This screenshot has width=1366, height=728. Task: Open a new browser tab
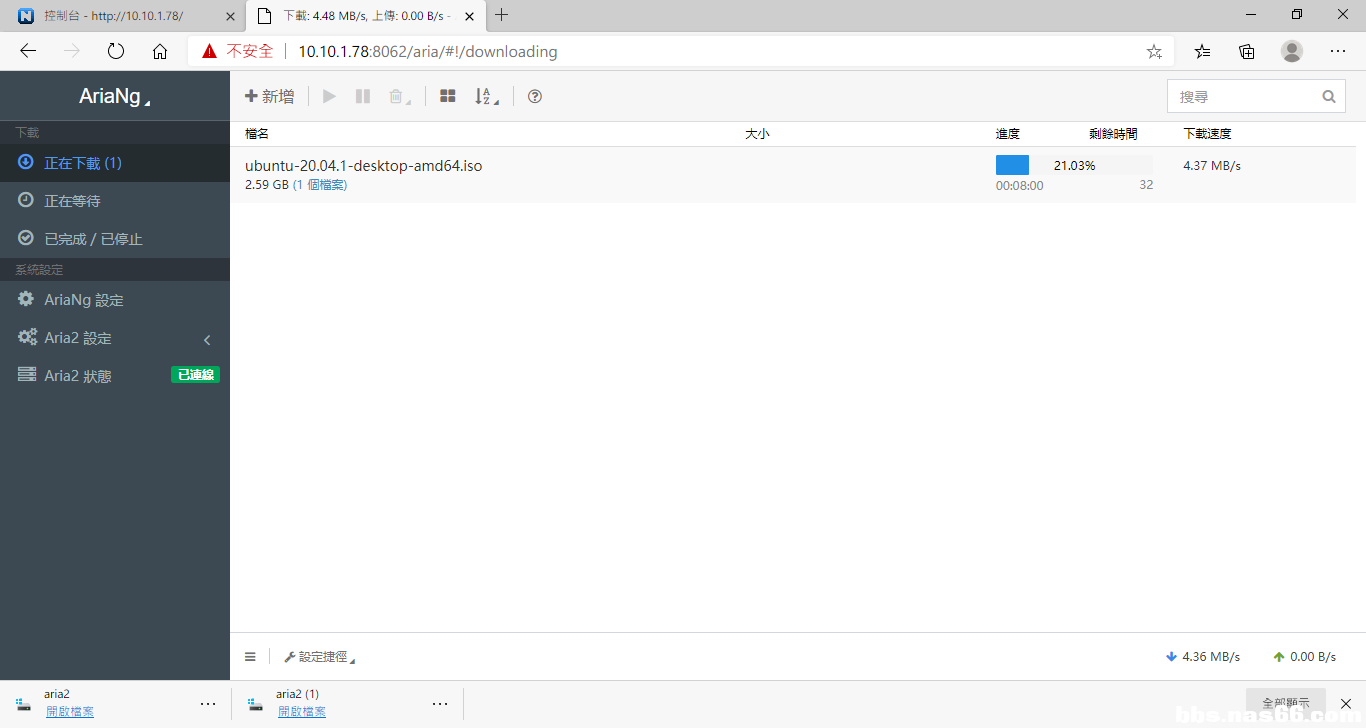502,15
